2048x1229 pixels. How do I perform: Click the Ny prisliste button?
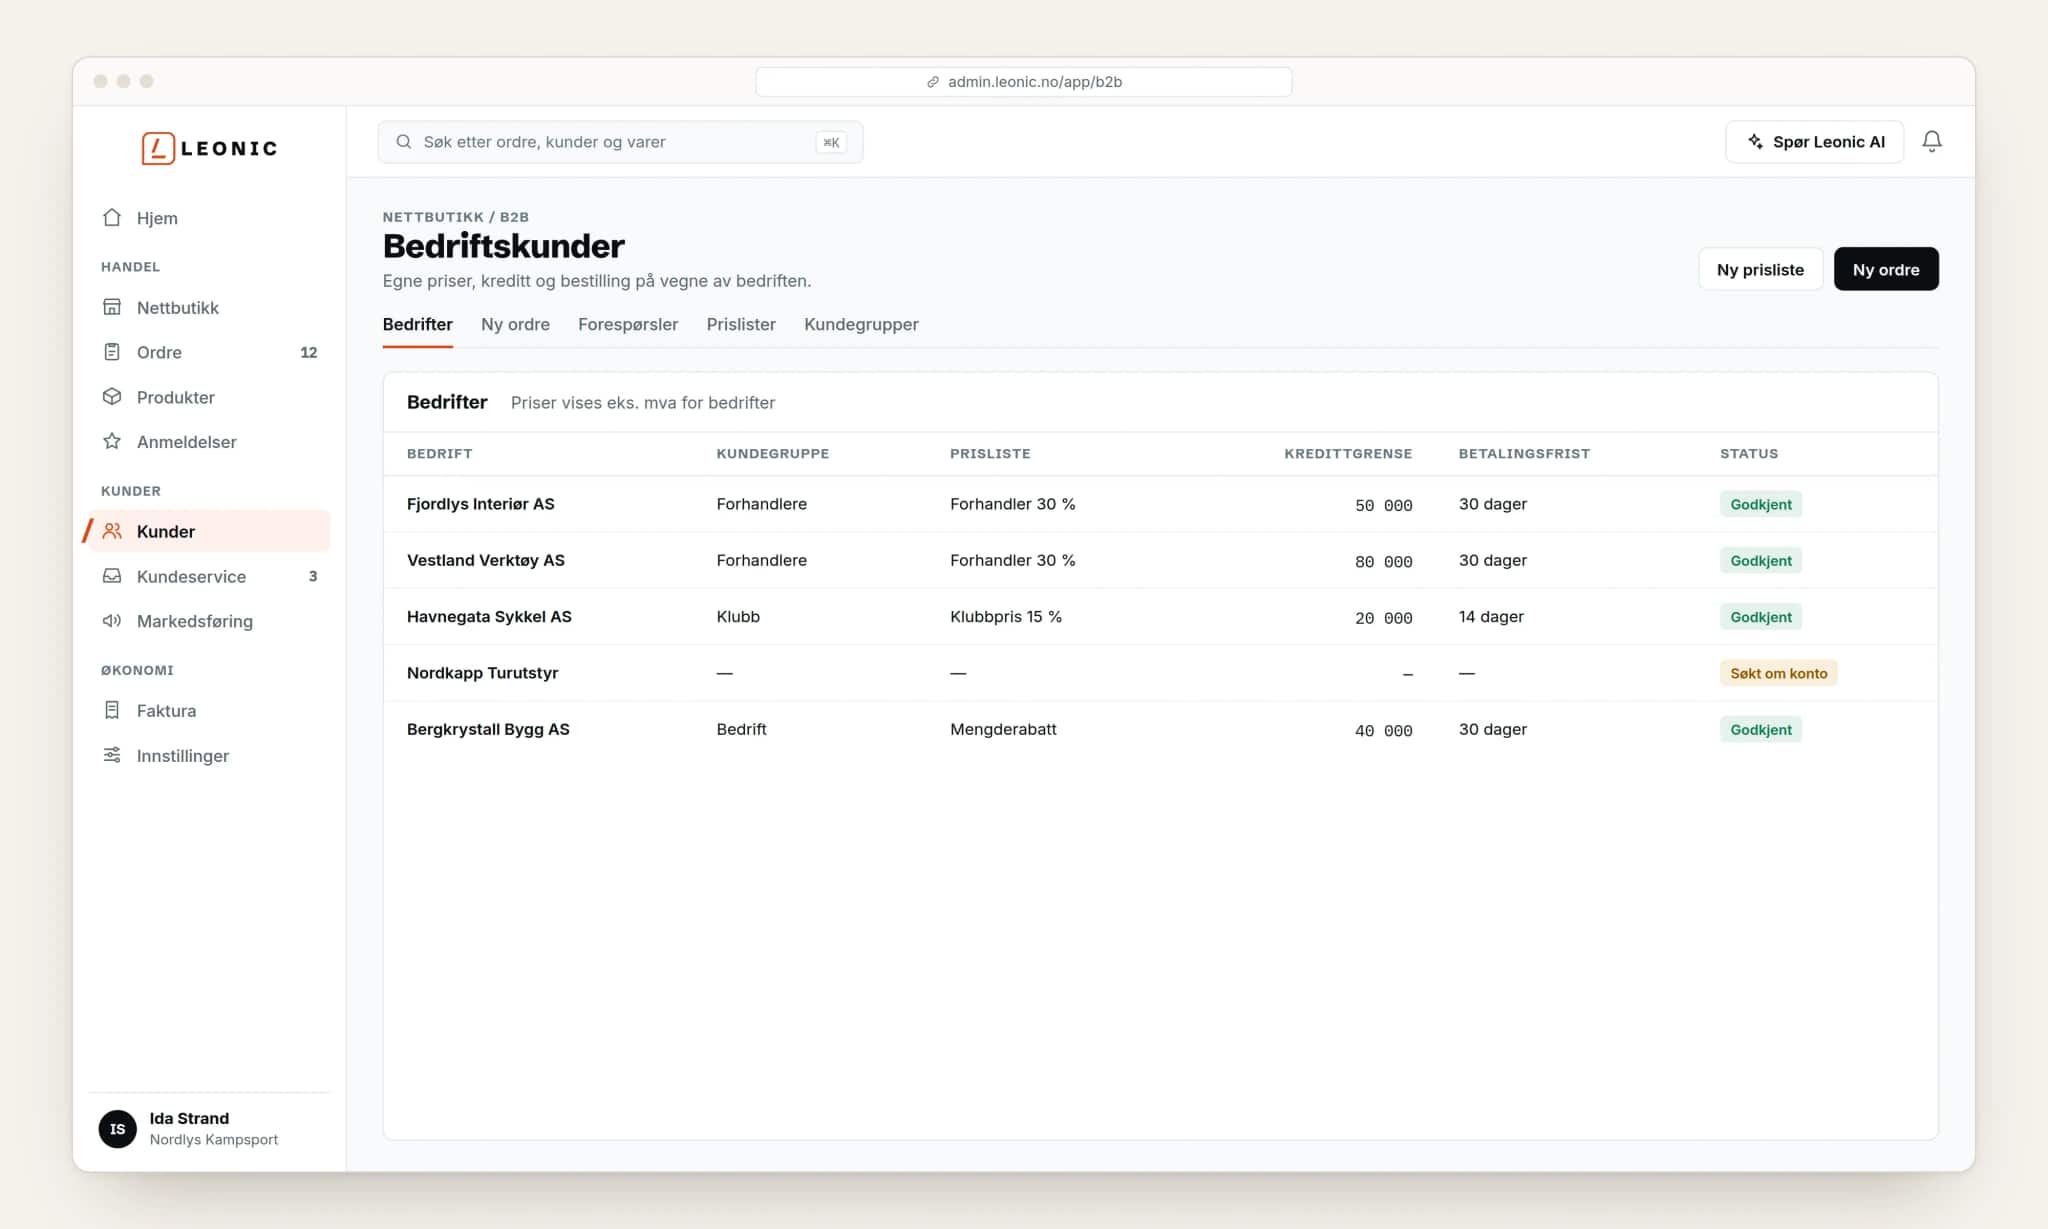pos(1760,269)
